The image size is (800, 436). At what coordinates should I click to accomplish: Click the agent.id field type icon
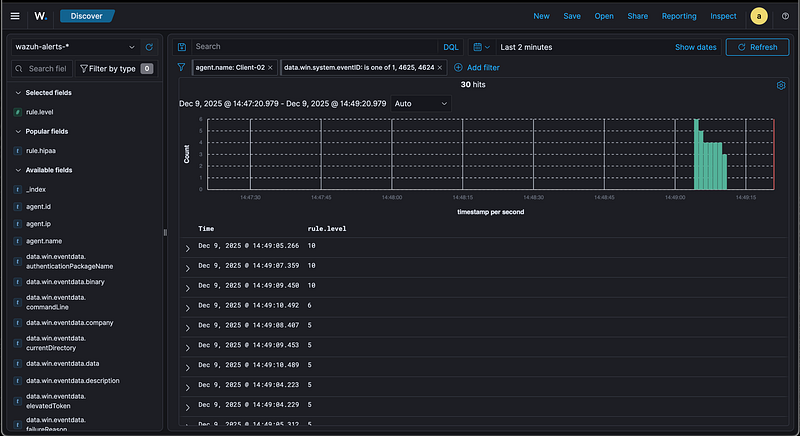click(x=18, y=207)
